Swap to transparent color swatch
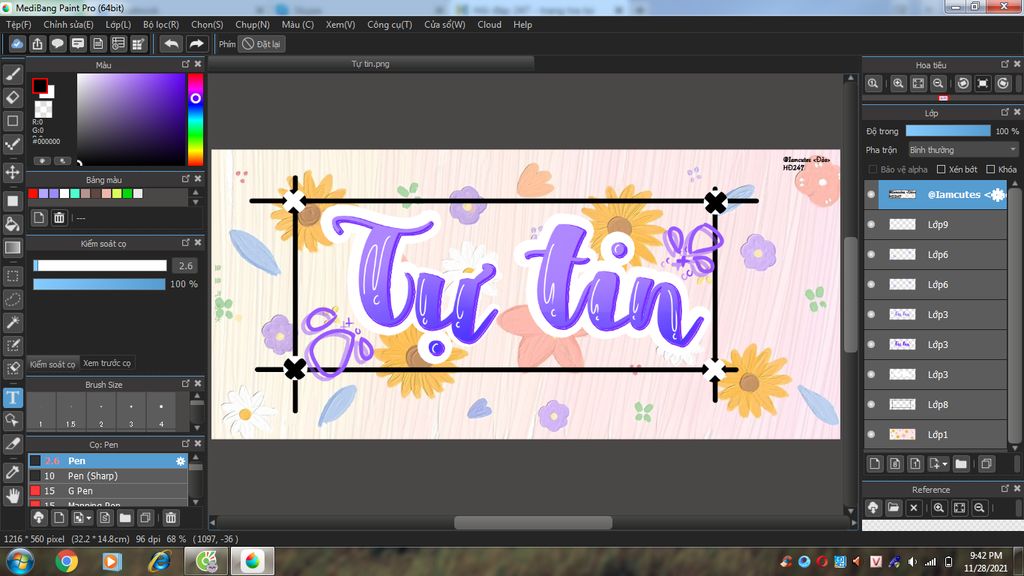Screen dimensions: 1024x576 click(43, 109)
